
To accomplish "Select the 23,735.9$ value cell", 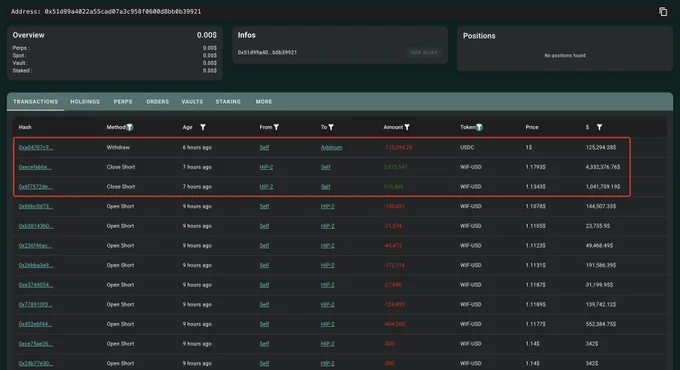I will (598, 226).
